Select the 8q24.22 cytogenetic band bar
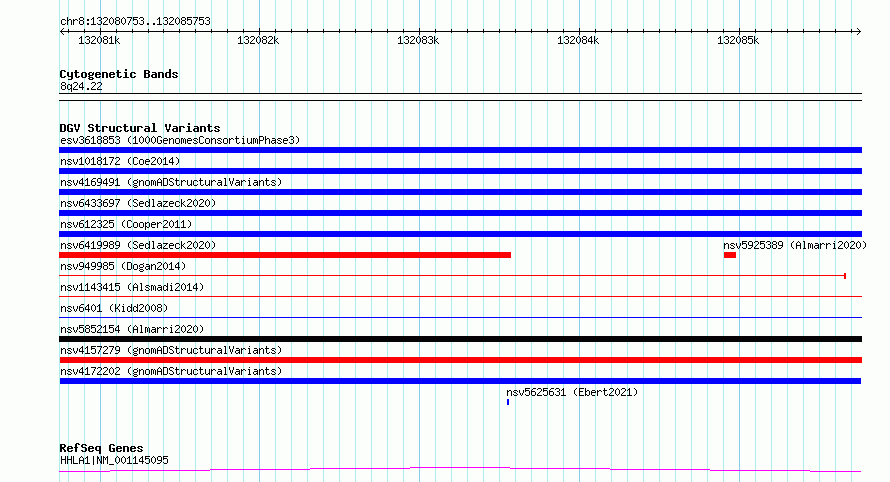Viewport: 890px width, 482px height. [460, 97]
